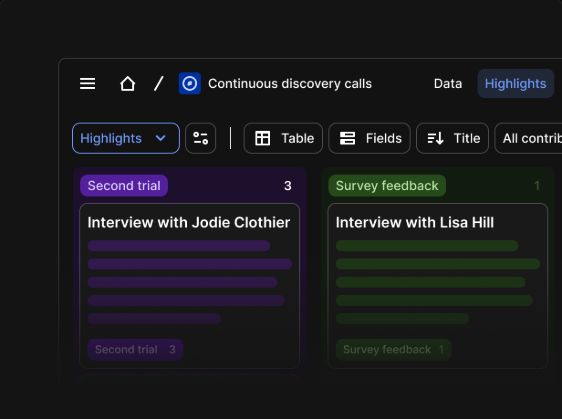Sort by Title button
This screenshot has width=562, height=419.
(452, 138)
